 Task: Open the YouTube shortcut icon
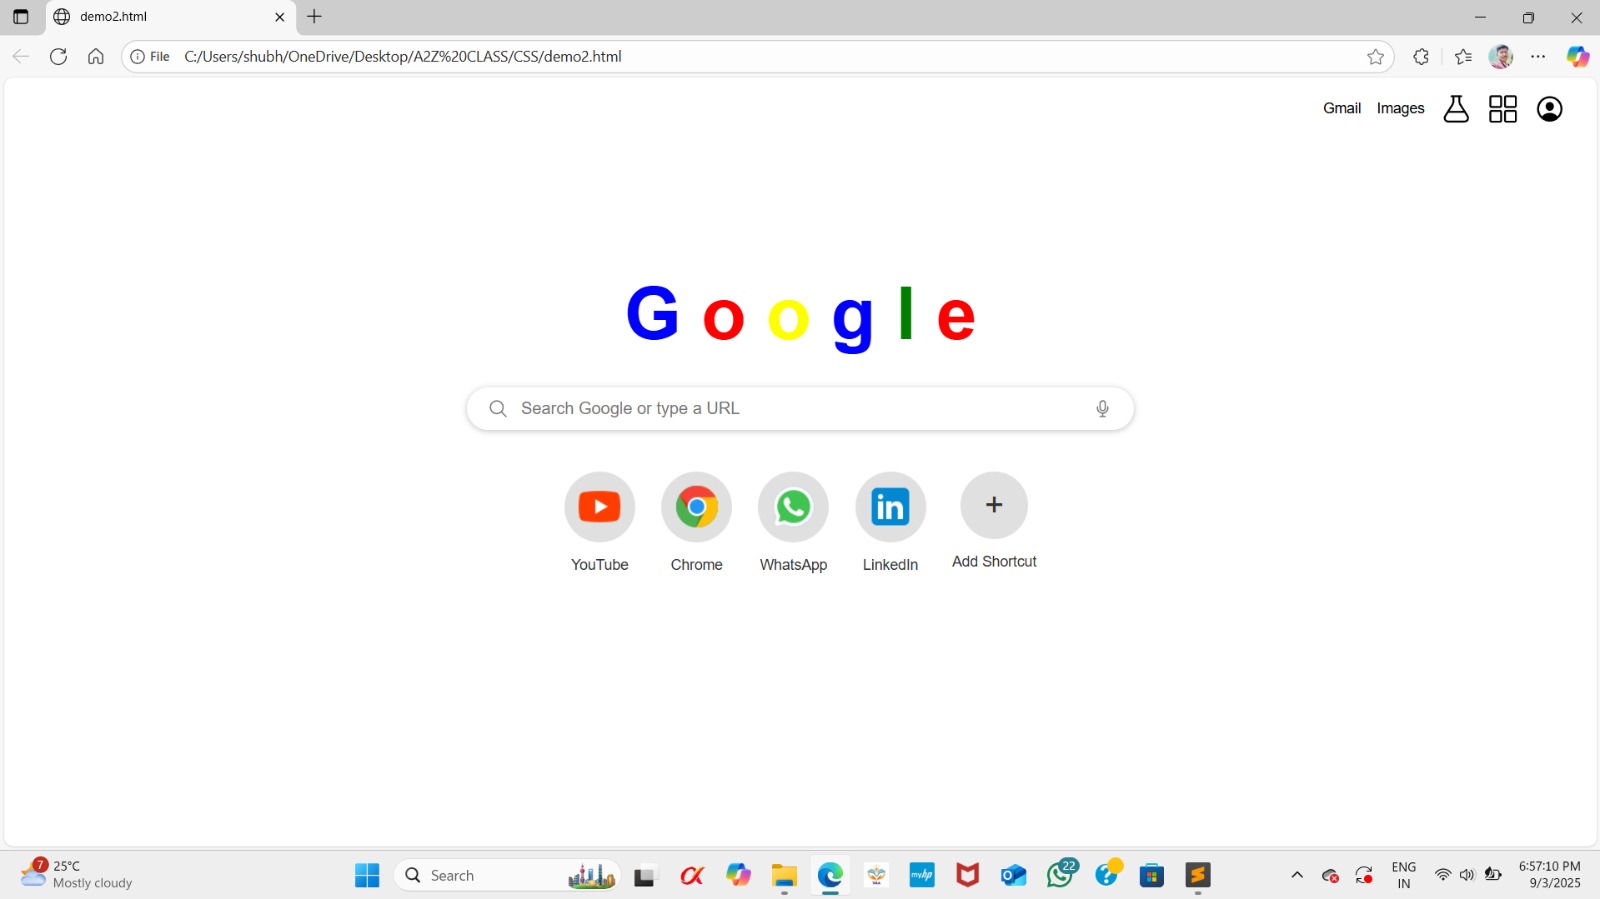[599, 507]
